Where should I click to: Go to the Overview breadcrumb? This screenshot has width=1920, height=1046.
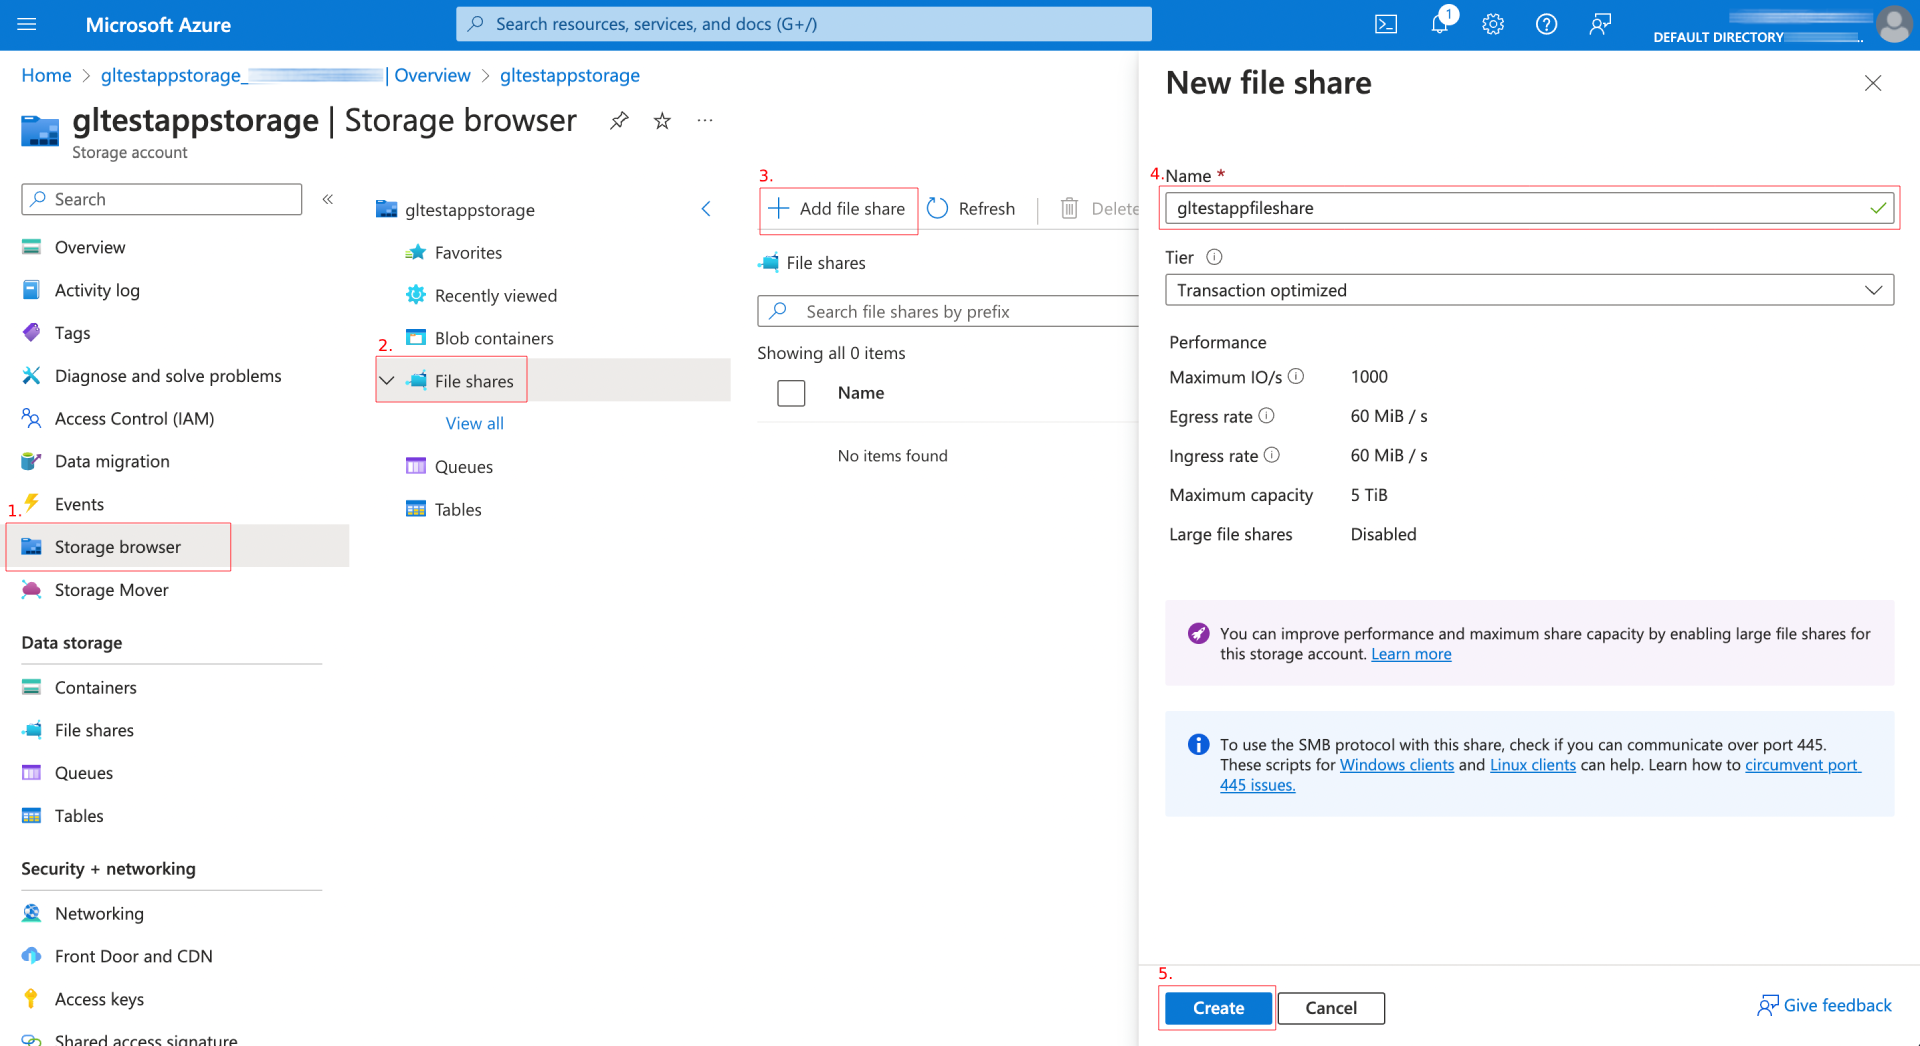point(432,75)
